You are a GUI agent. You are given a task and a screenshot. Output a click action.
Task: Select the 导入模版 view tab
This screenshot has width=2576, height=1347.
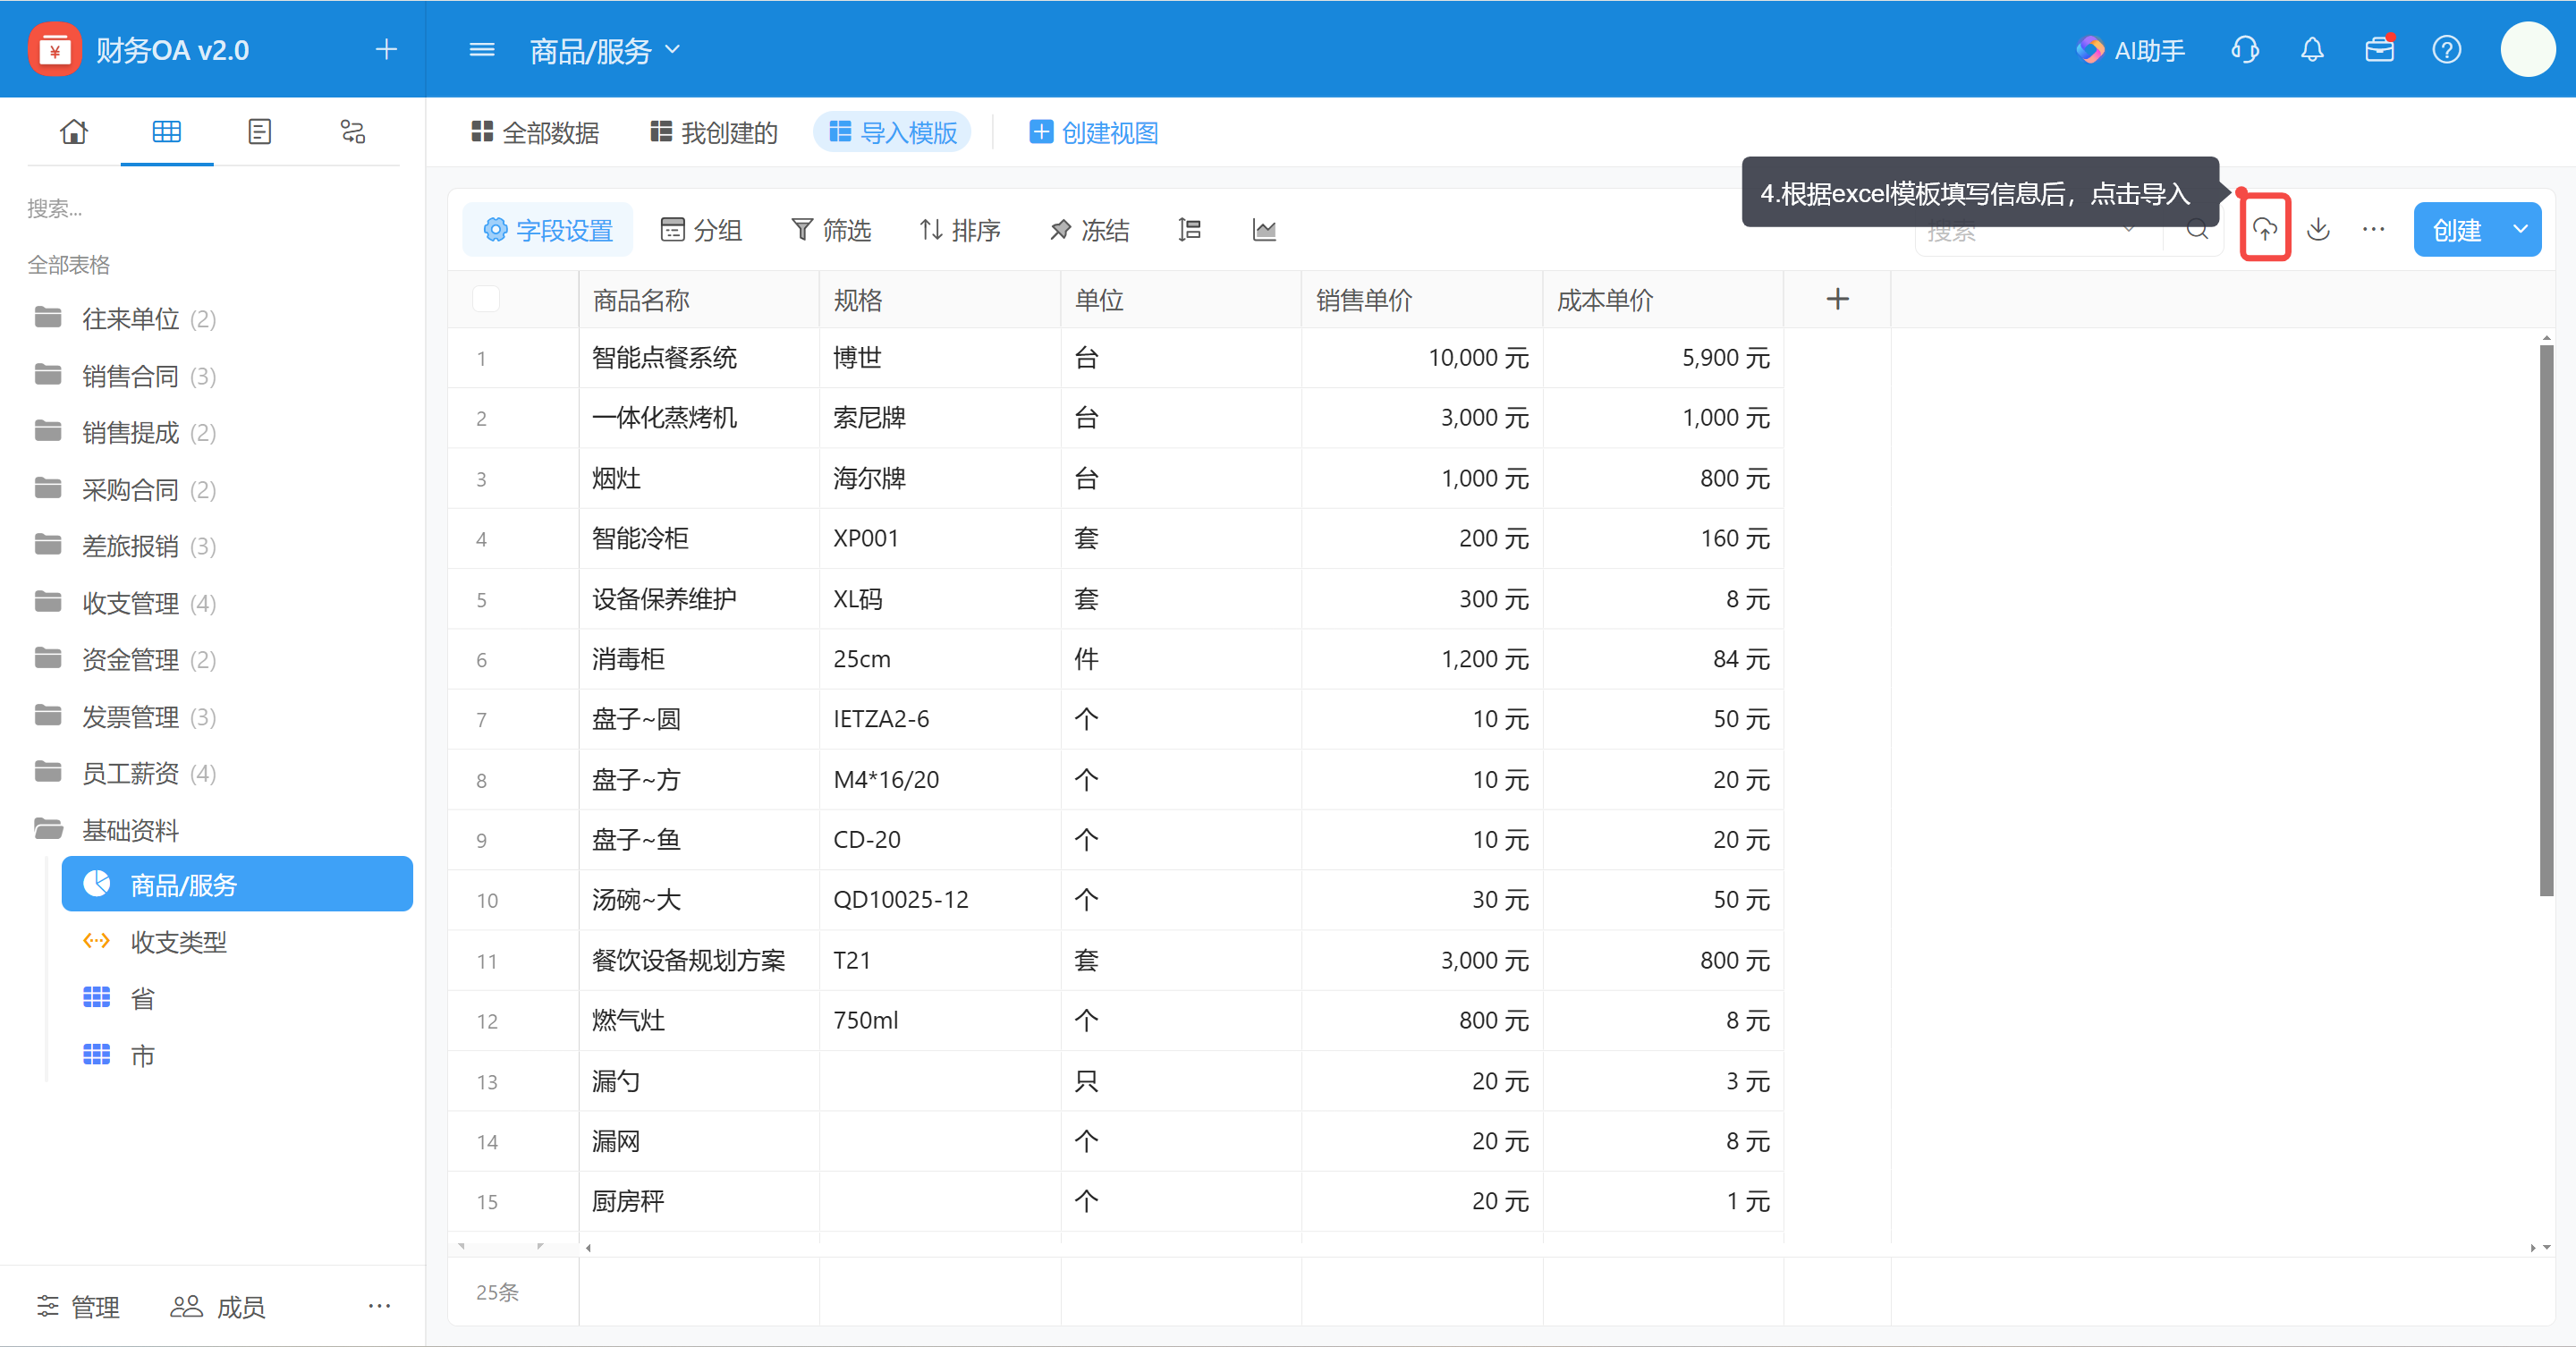coord(893,132)
